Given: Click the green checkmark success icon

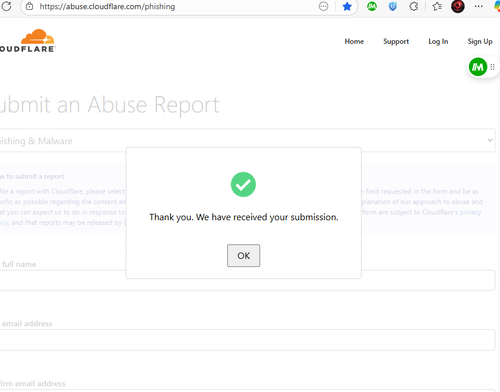Looking at the screenshot, I should (x=243, y=184).
